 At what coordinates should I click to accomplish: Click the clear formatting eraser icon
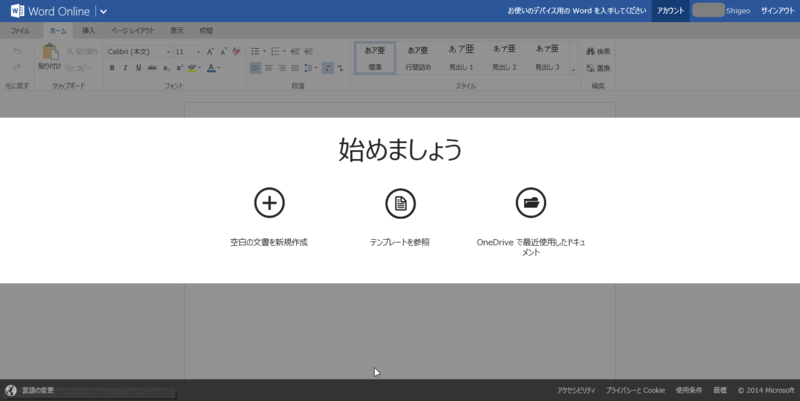[236, 52]
